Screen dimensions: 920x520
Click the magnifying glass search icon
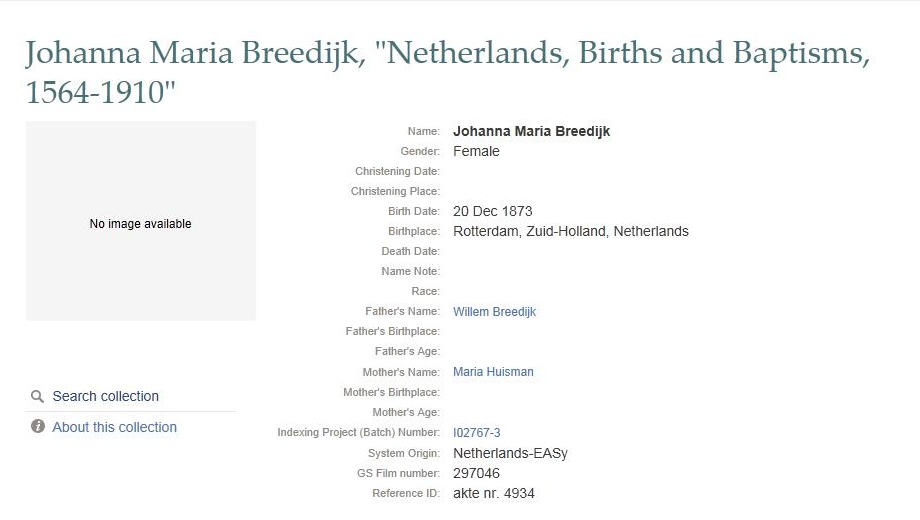pos(37,396)
